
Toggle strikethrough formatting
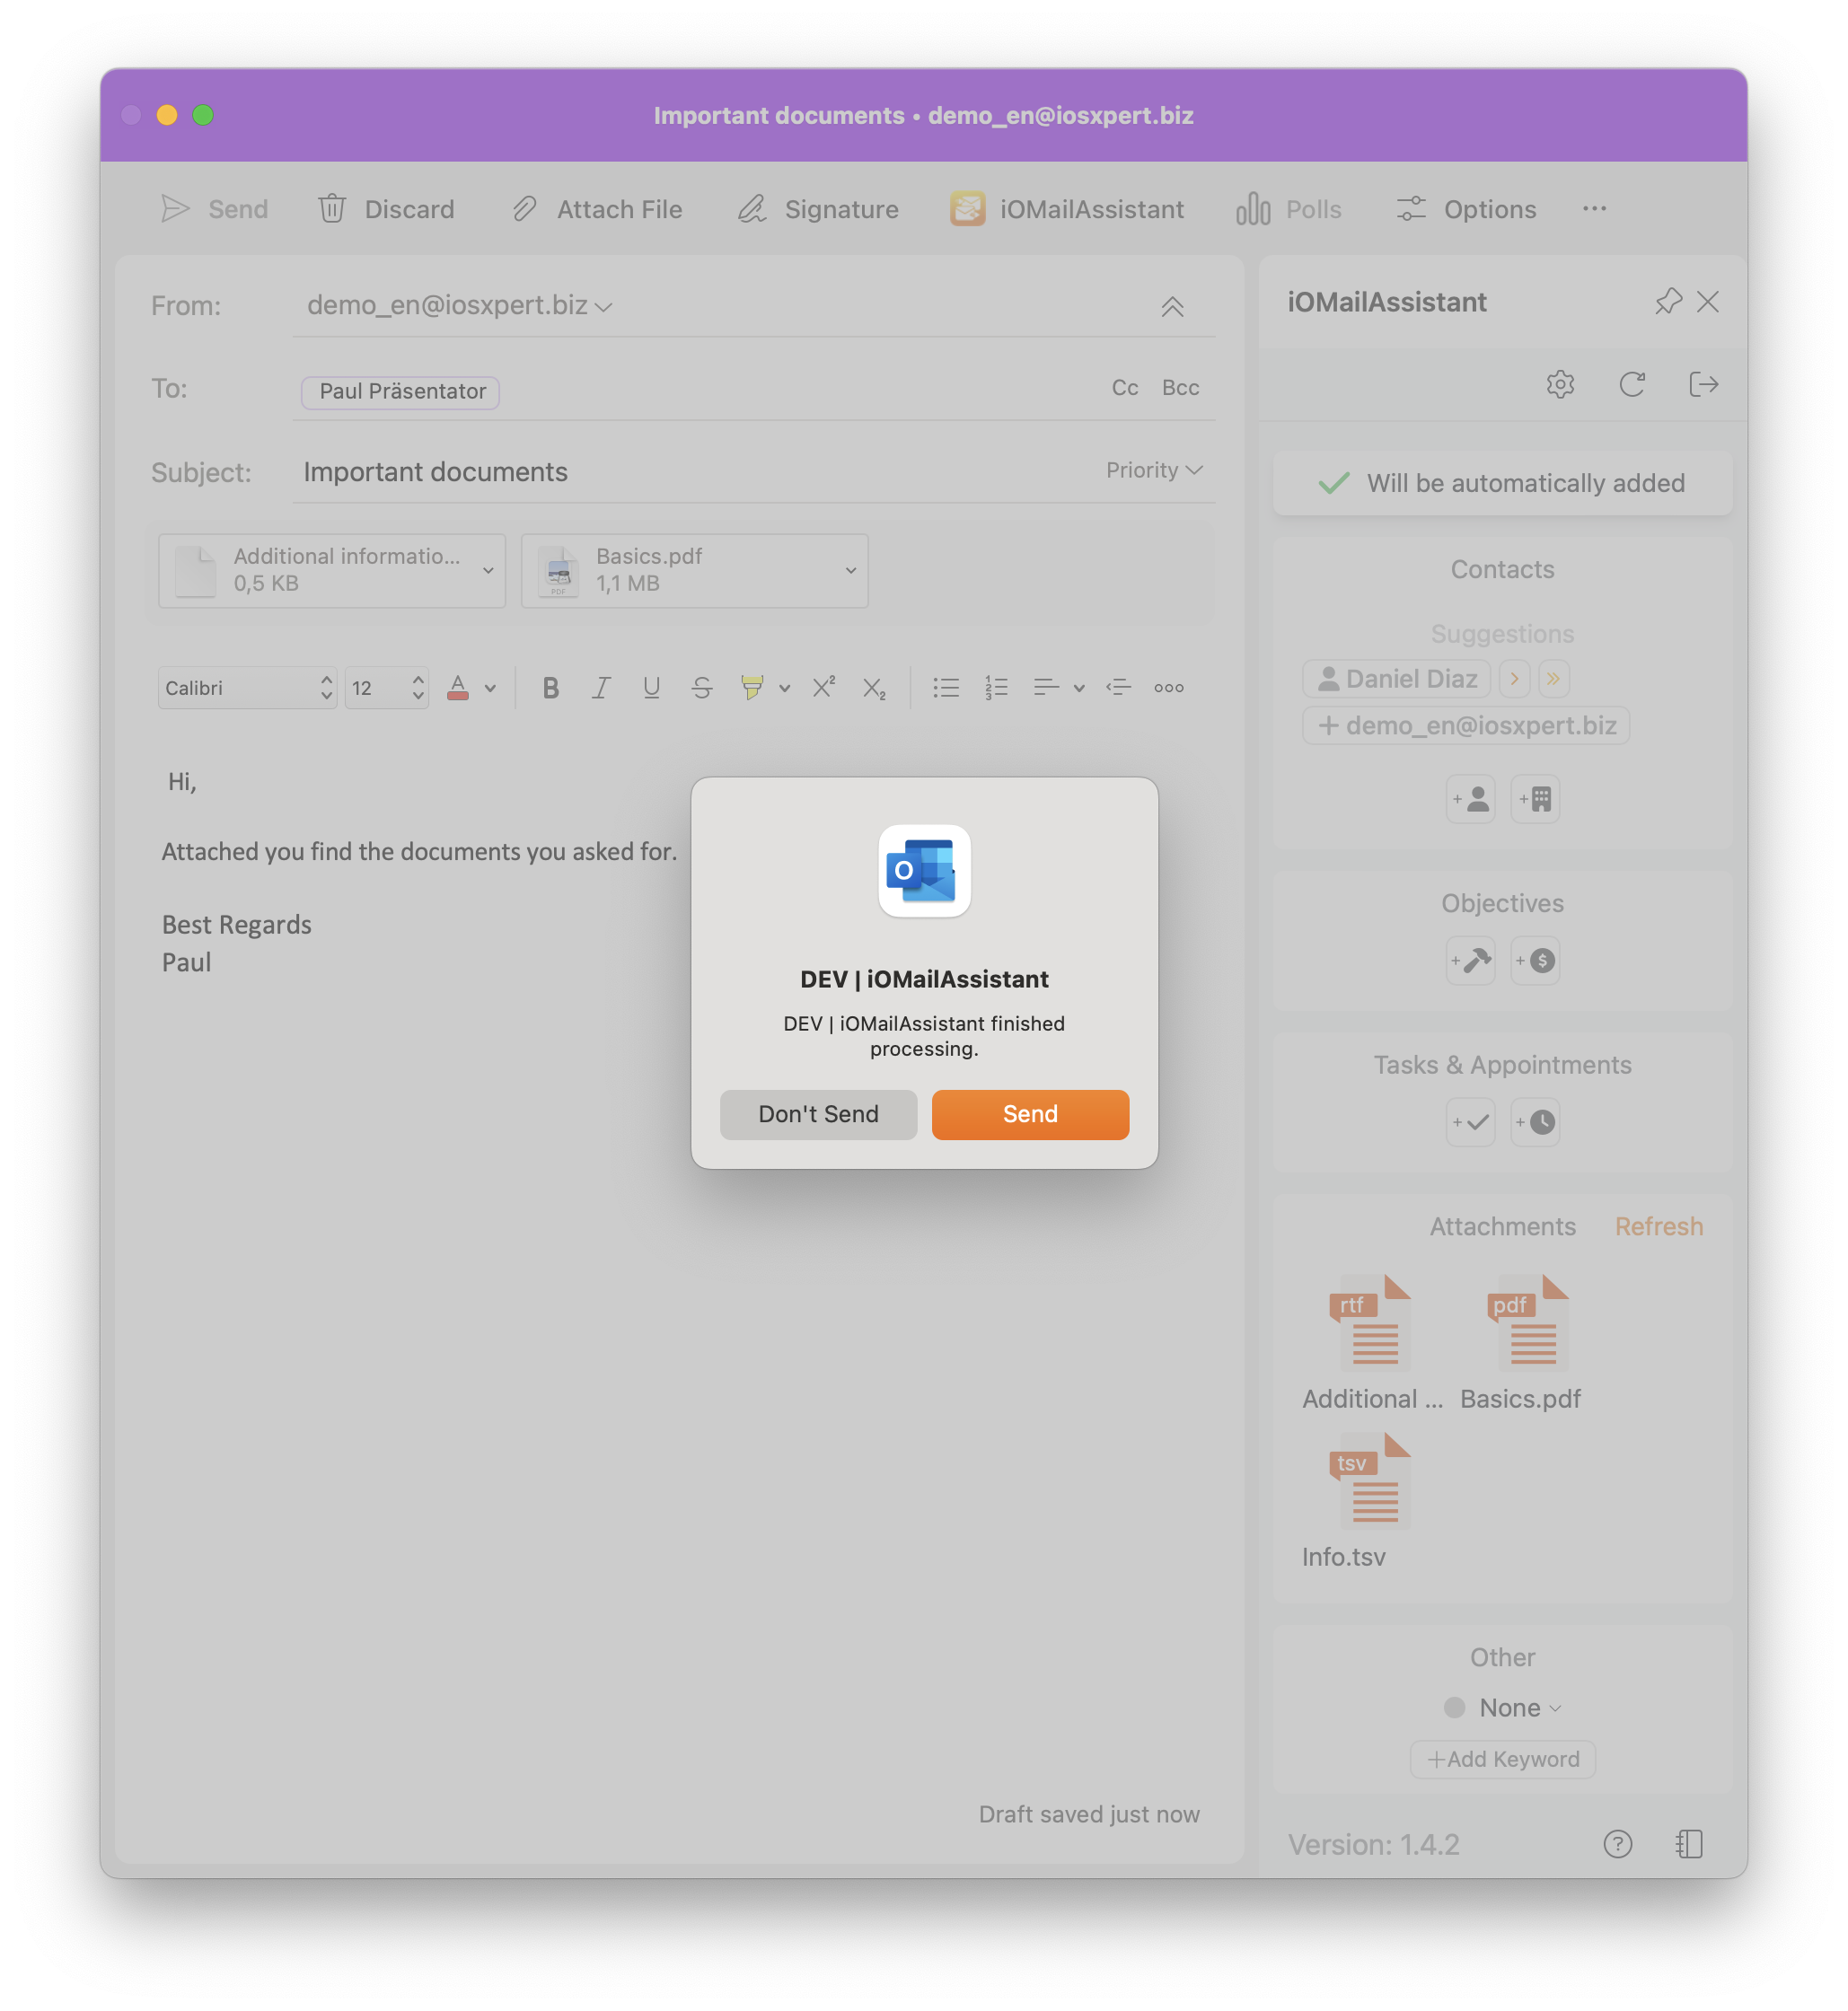click(x=702, y=688)
